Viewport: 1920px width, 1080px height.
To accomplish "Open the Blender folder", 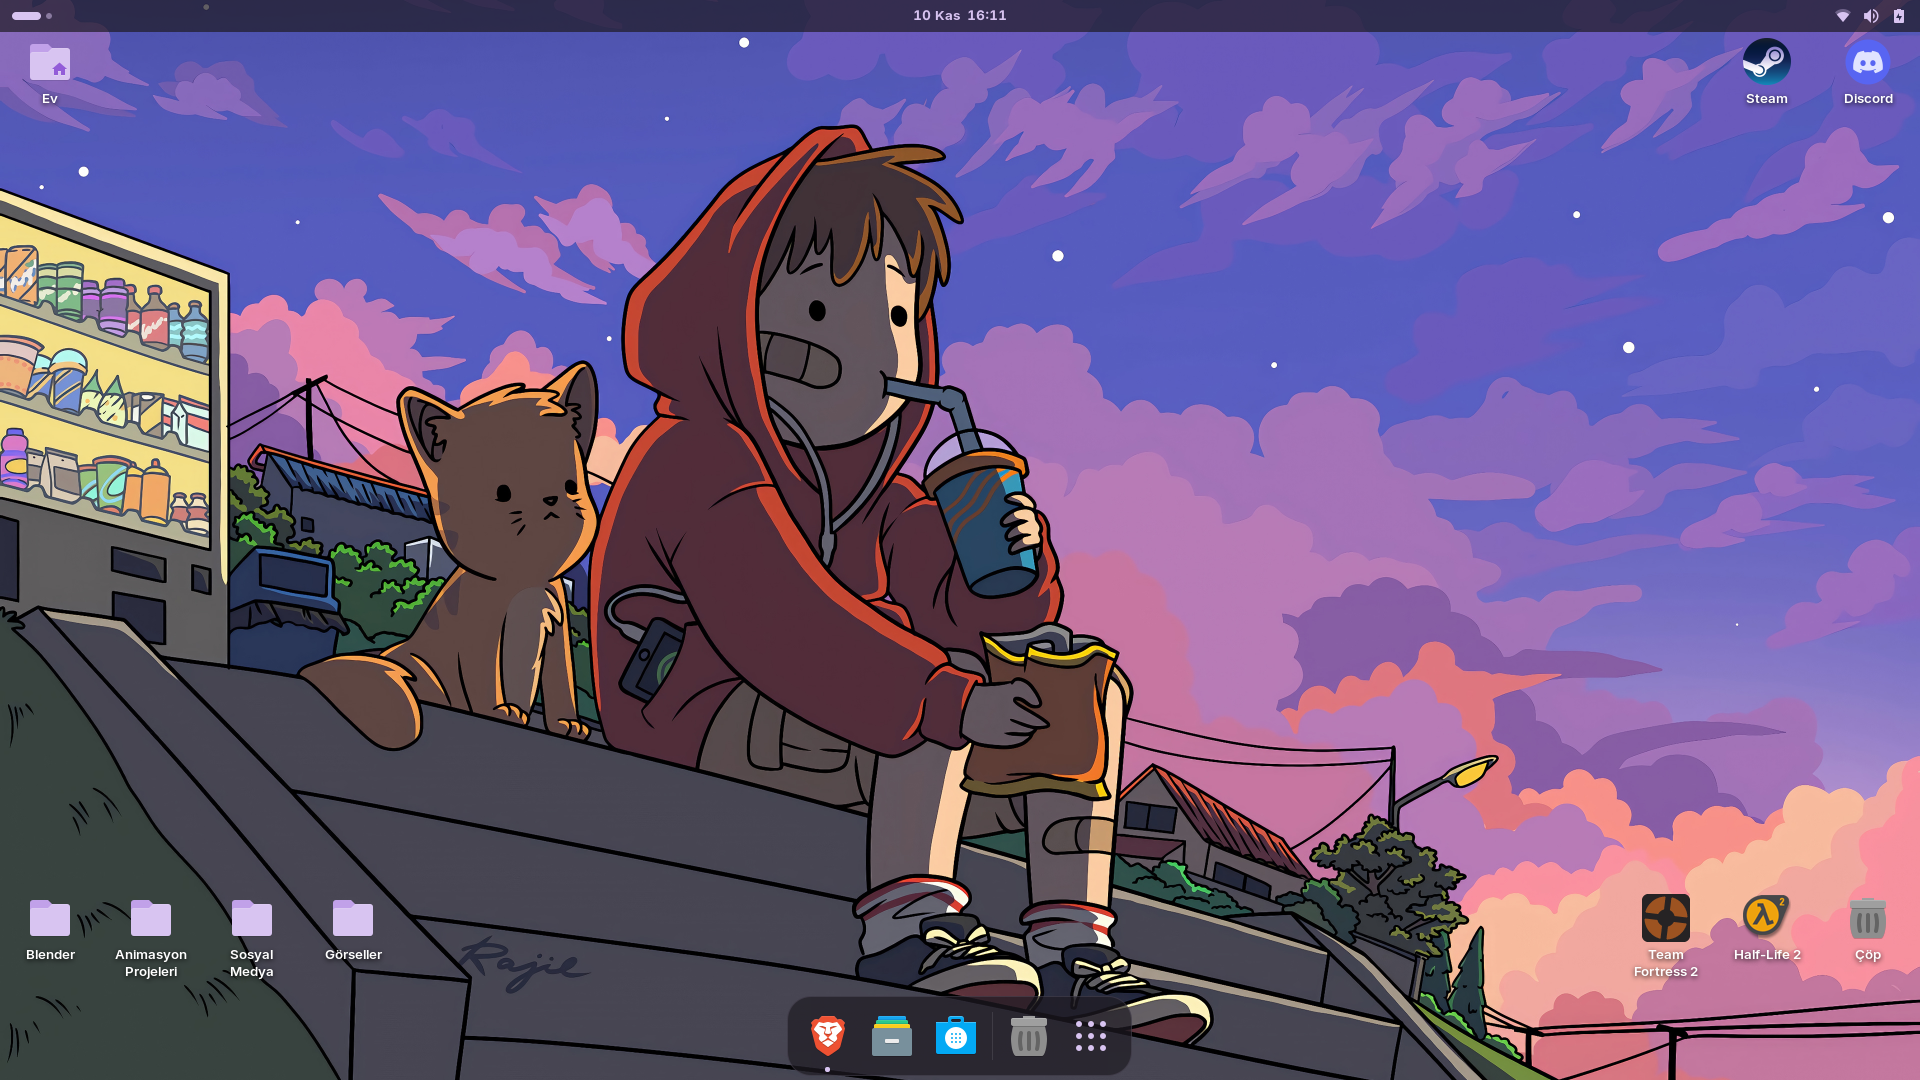I will click(x=50, y=918).
